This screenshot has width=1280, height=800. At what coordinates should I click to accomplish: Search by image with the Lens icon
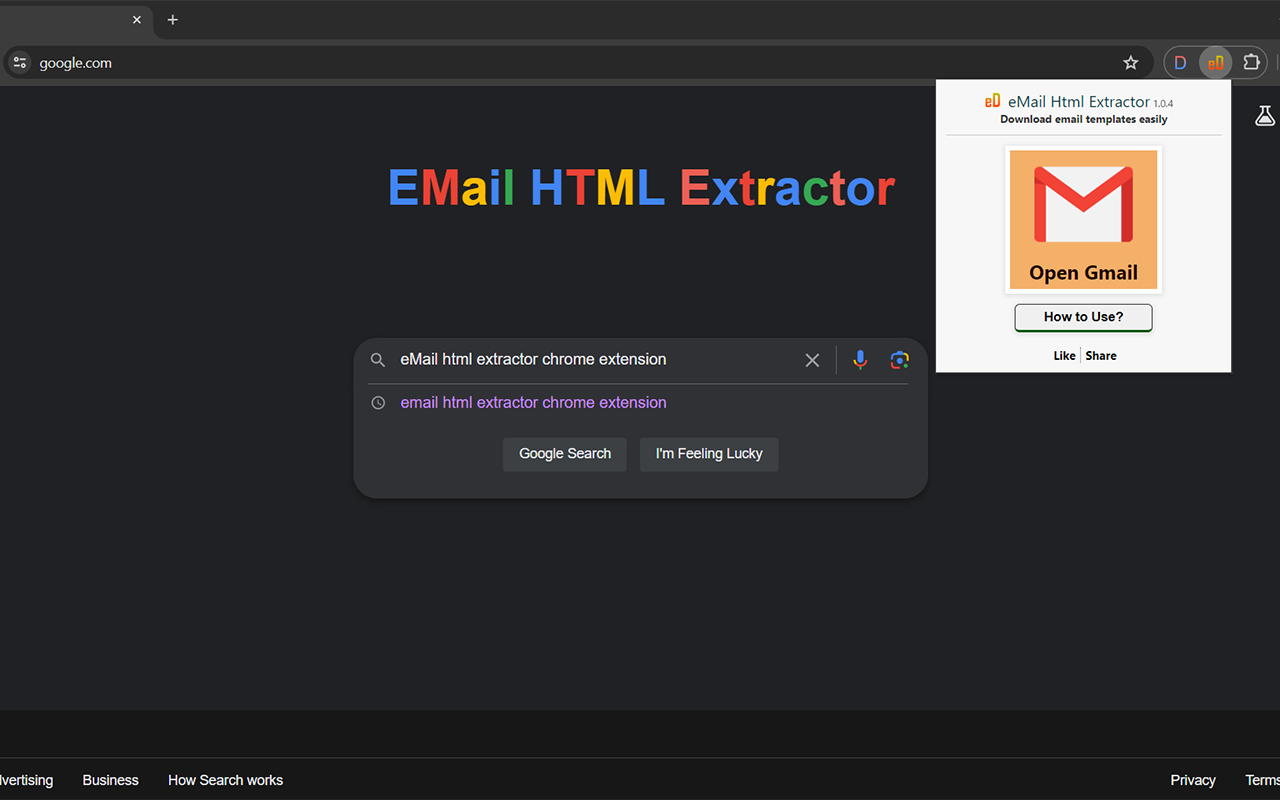pyautogui.click(x=899, y=360)
